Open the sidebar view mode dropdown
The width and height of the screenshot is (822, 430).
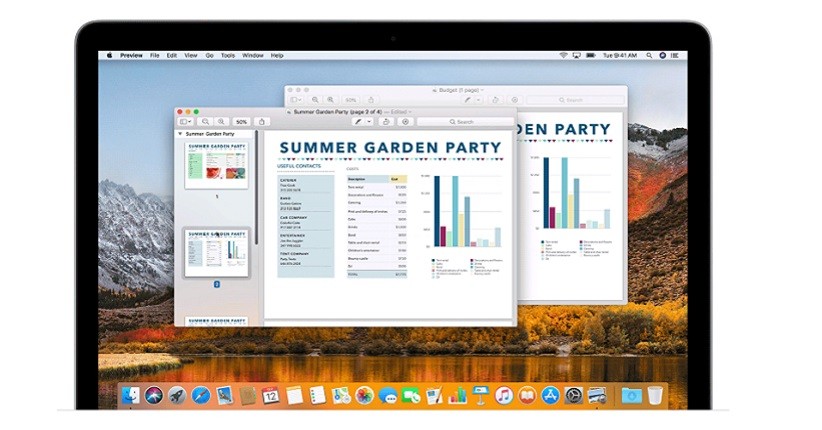point(186,122)
